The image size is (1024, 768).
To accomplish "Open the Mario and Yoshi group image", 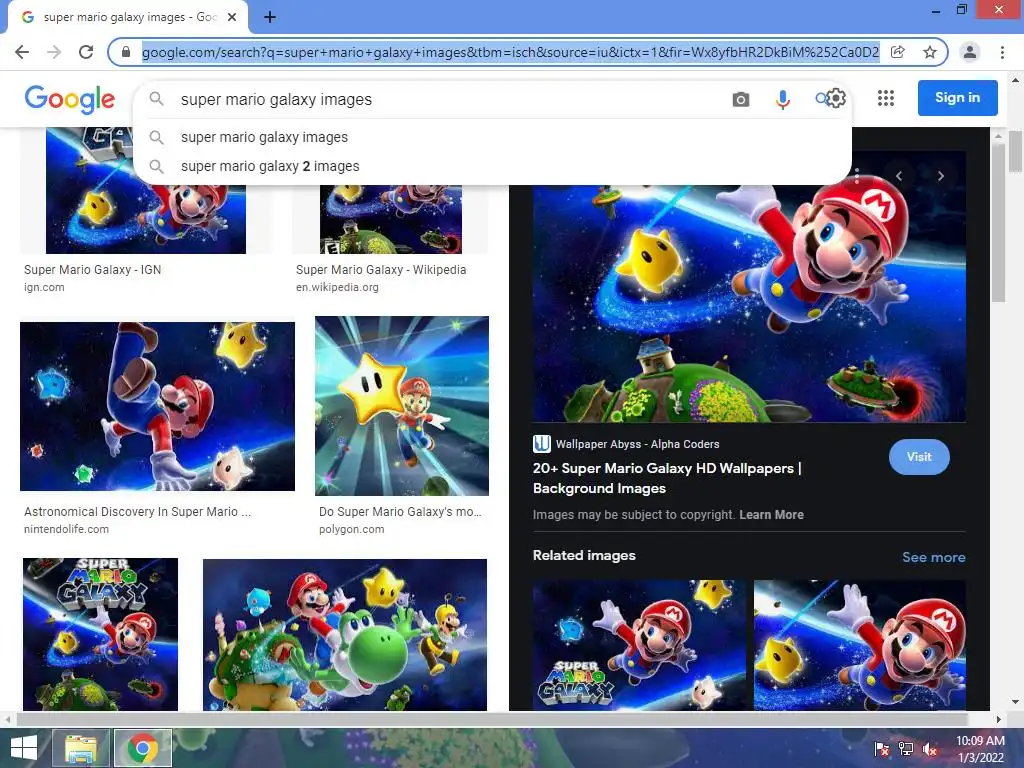I will [x=345, y=635].
